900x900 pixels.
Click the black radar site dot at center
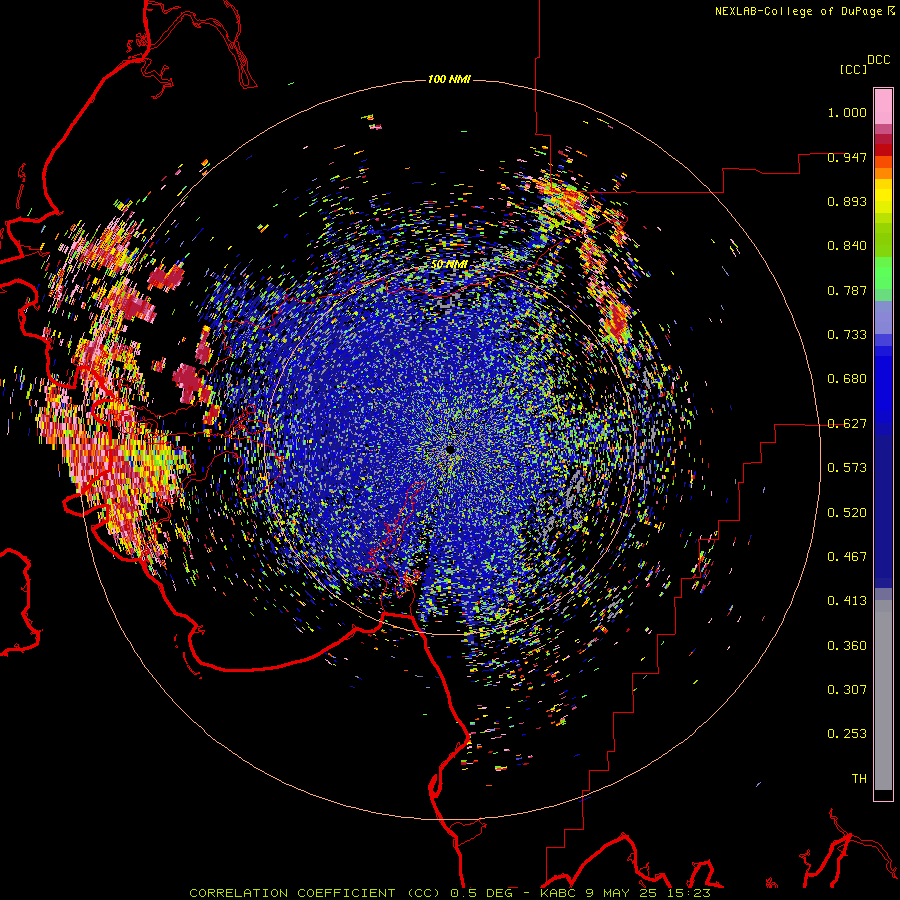450,449
